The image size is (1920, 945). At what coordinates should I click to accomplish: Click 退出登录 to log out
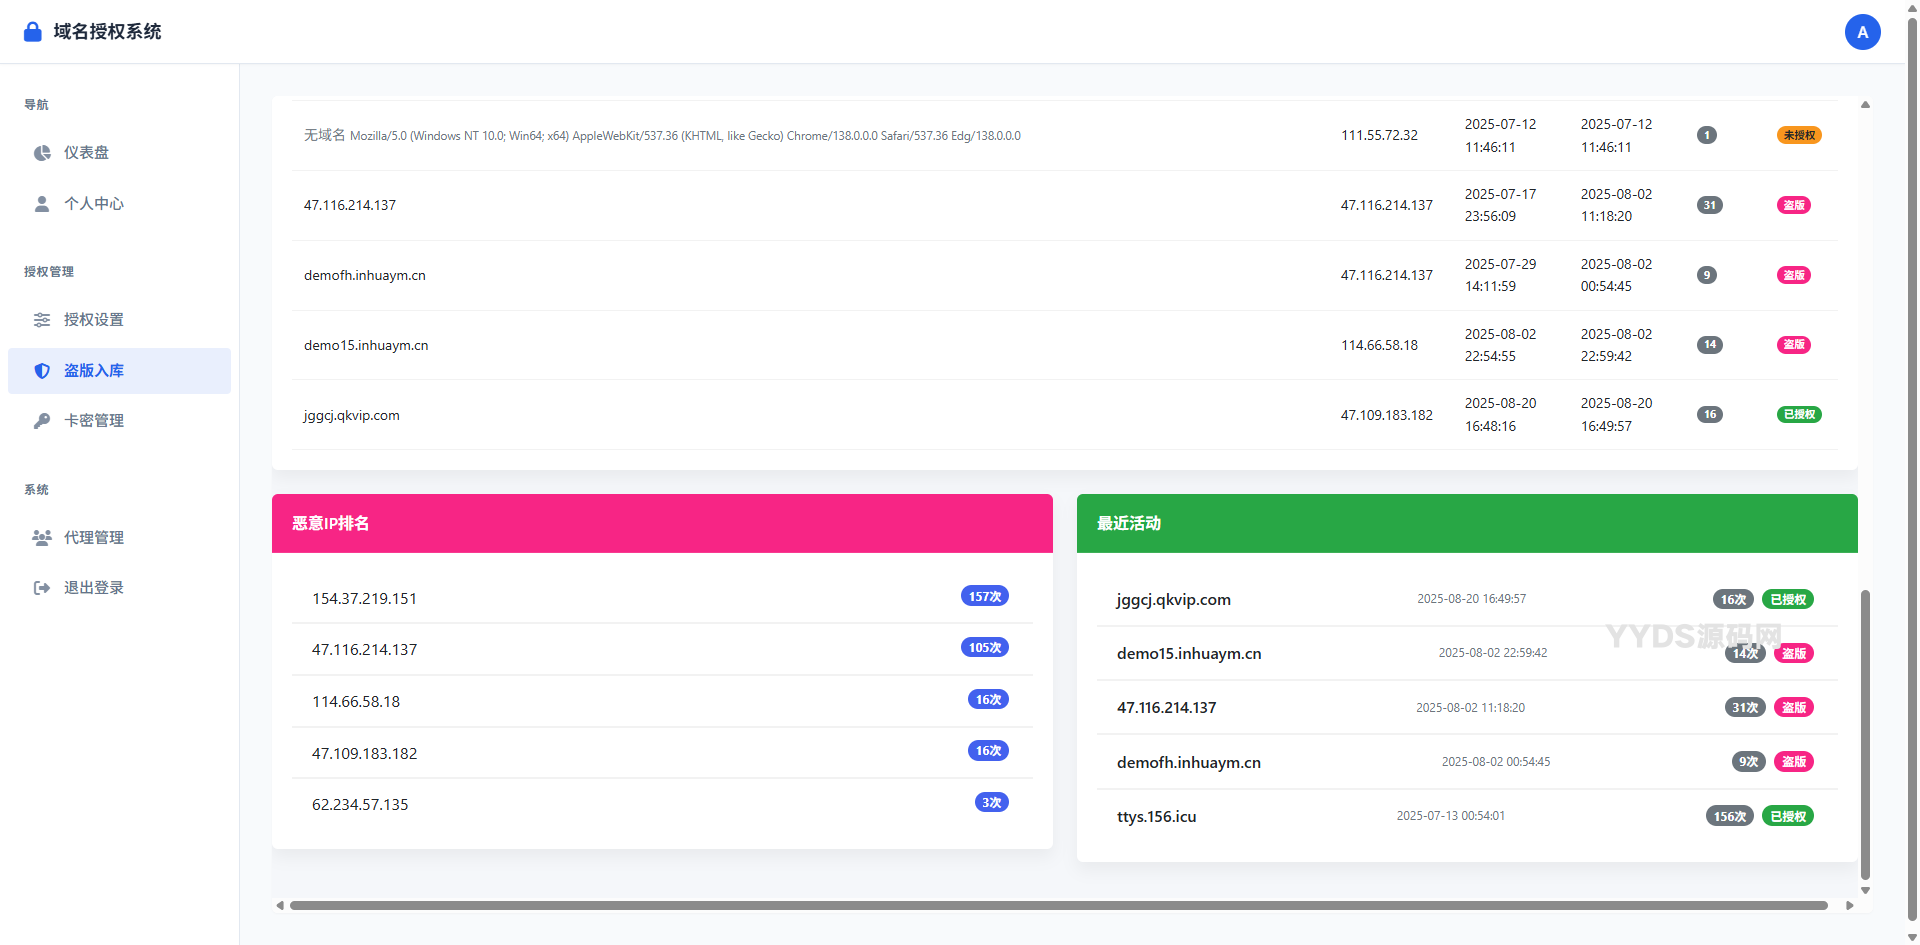coord(95,587)
